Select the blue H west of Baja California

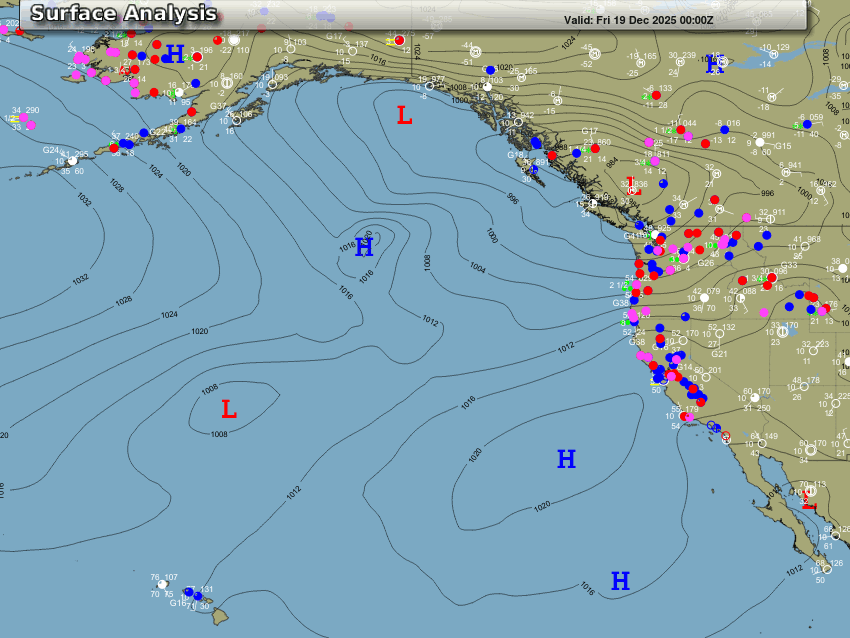click(x=566, y=459)
